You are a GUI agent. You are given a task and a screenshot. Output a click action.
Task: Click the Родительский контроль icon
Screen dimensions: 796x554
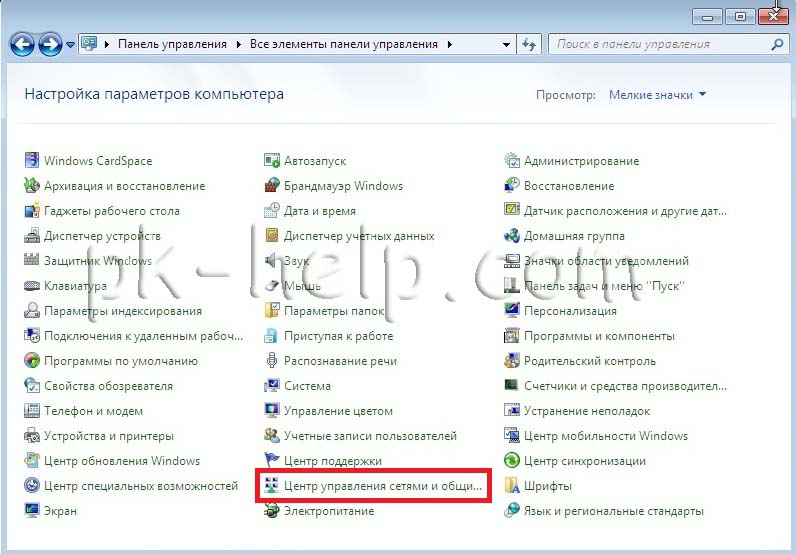[x=512, y=361]
